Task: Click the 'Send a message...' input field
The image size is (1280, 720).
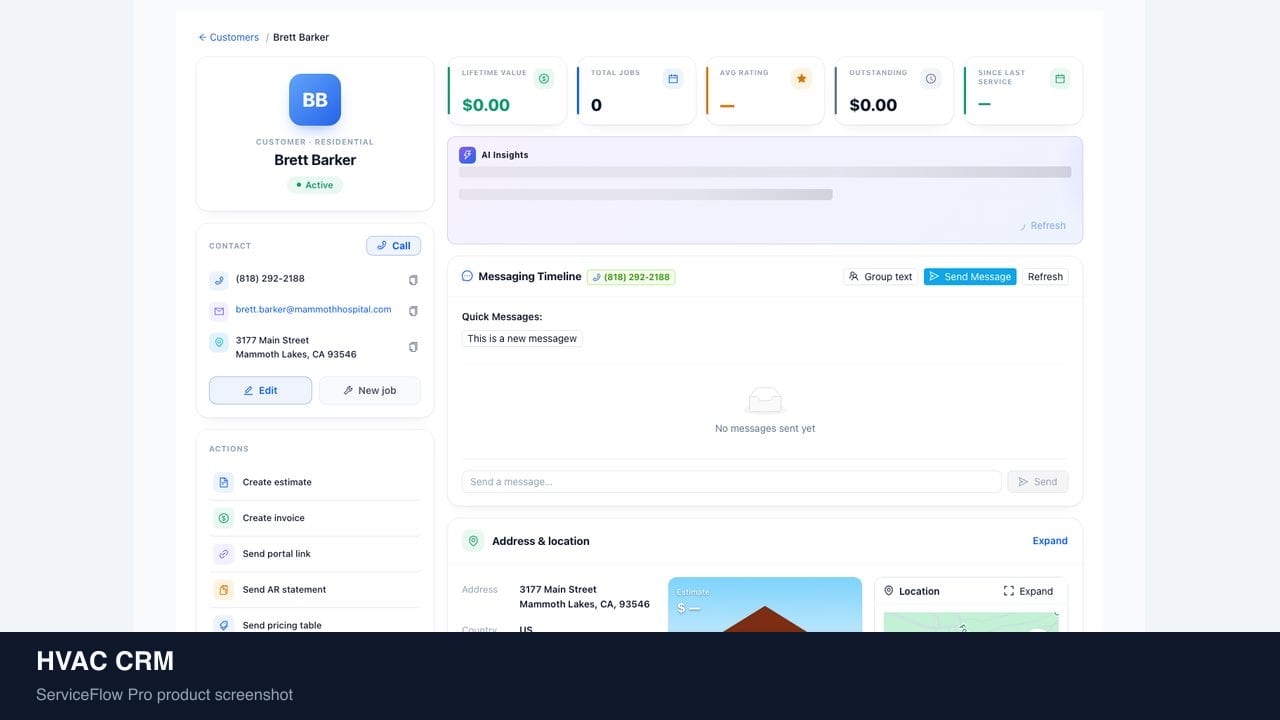Action: (x=731, y=482)
